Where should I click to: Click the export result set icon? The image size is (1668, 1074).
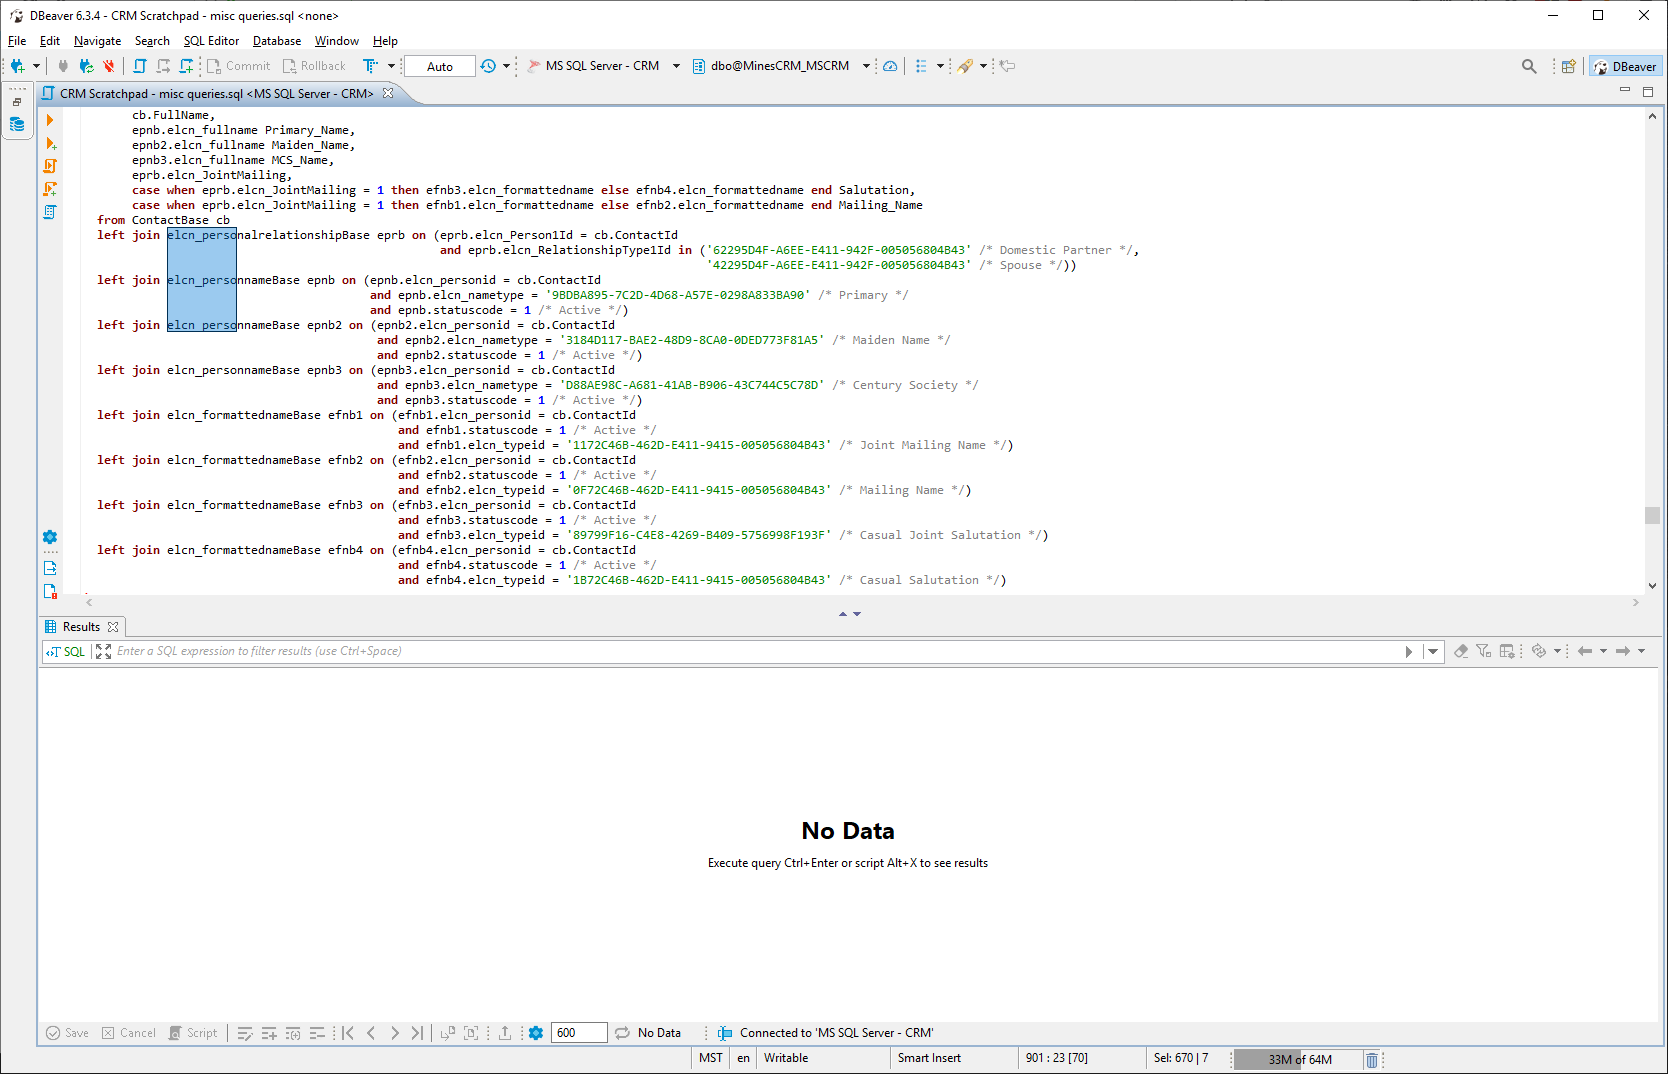[505, 1032]
